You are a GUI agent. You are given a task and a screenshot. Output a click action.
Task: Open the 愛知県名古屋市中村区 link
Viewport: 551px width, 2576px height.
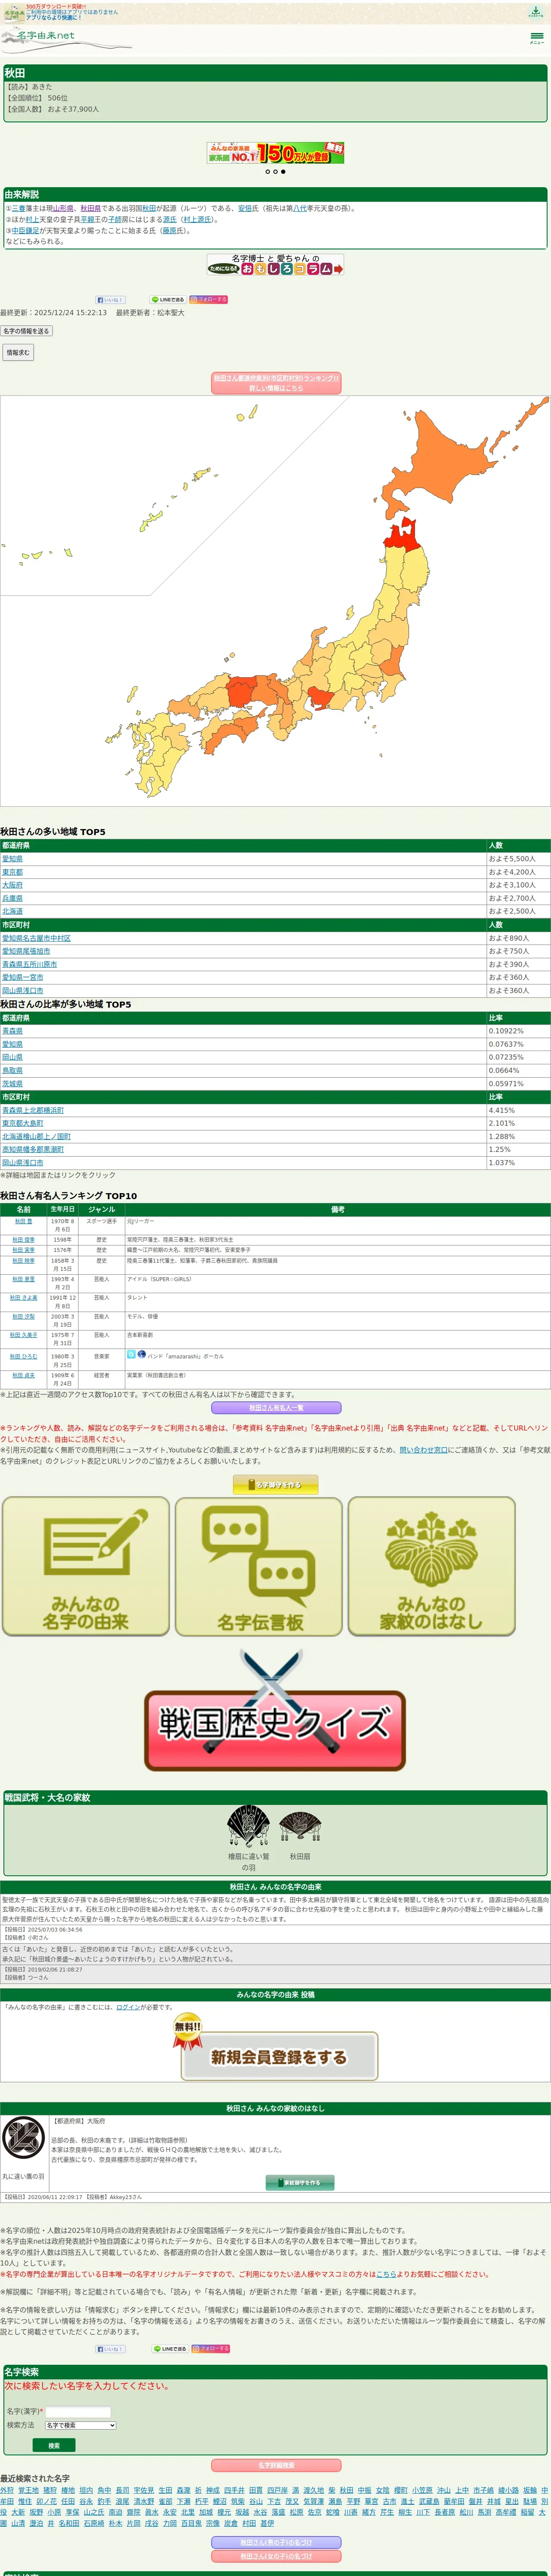click(36, 938)
